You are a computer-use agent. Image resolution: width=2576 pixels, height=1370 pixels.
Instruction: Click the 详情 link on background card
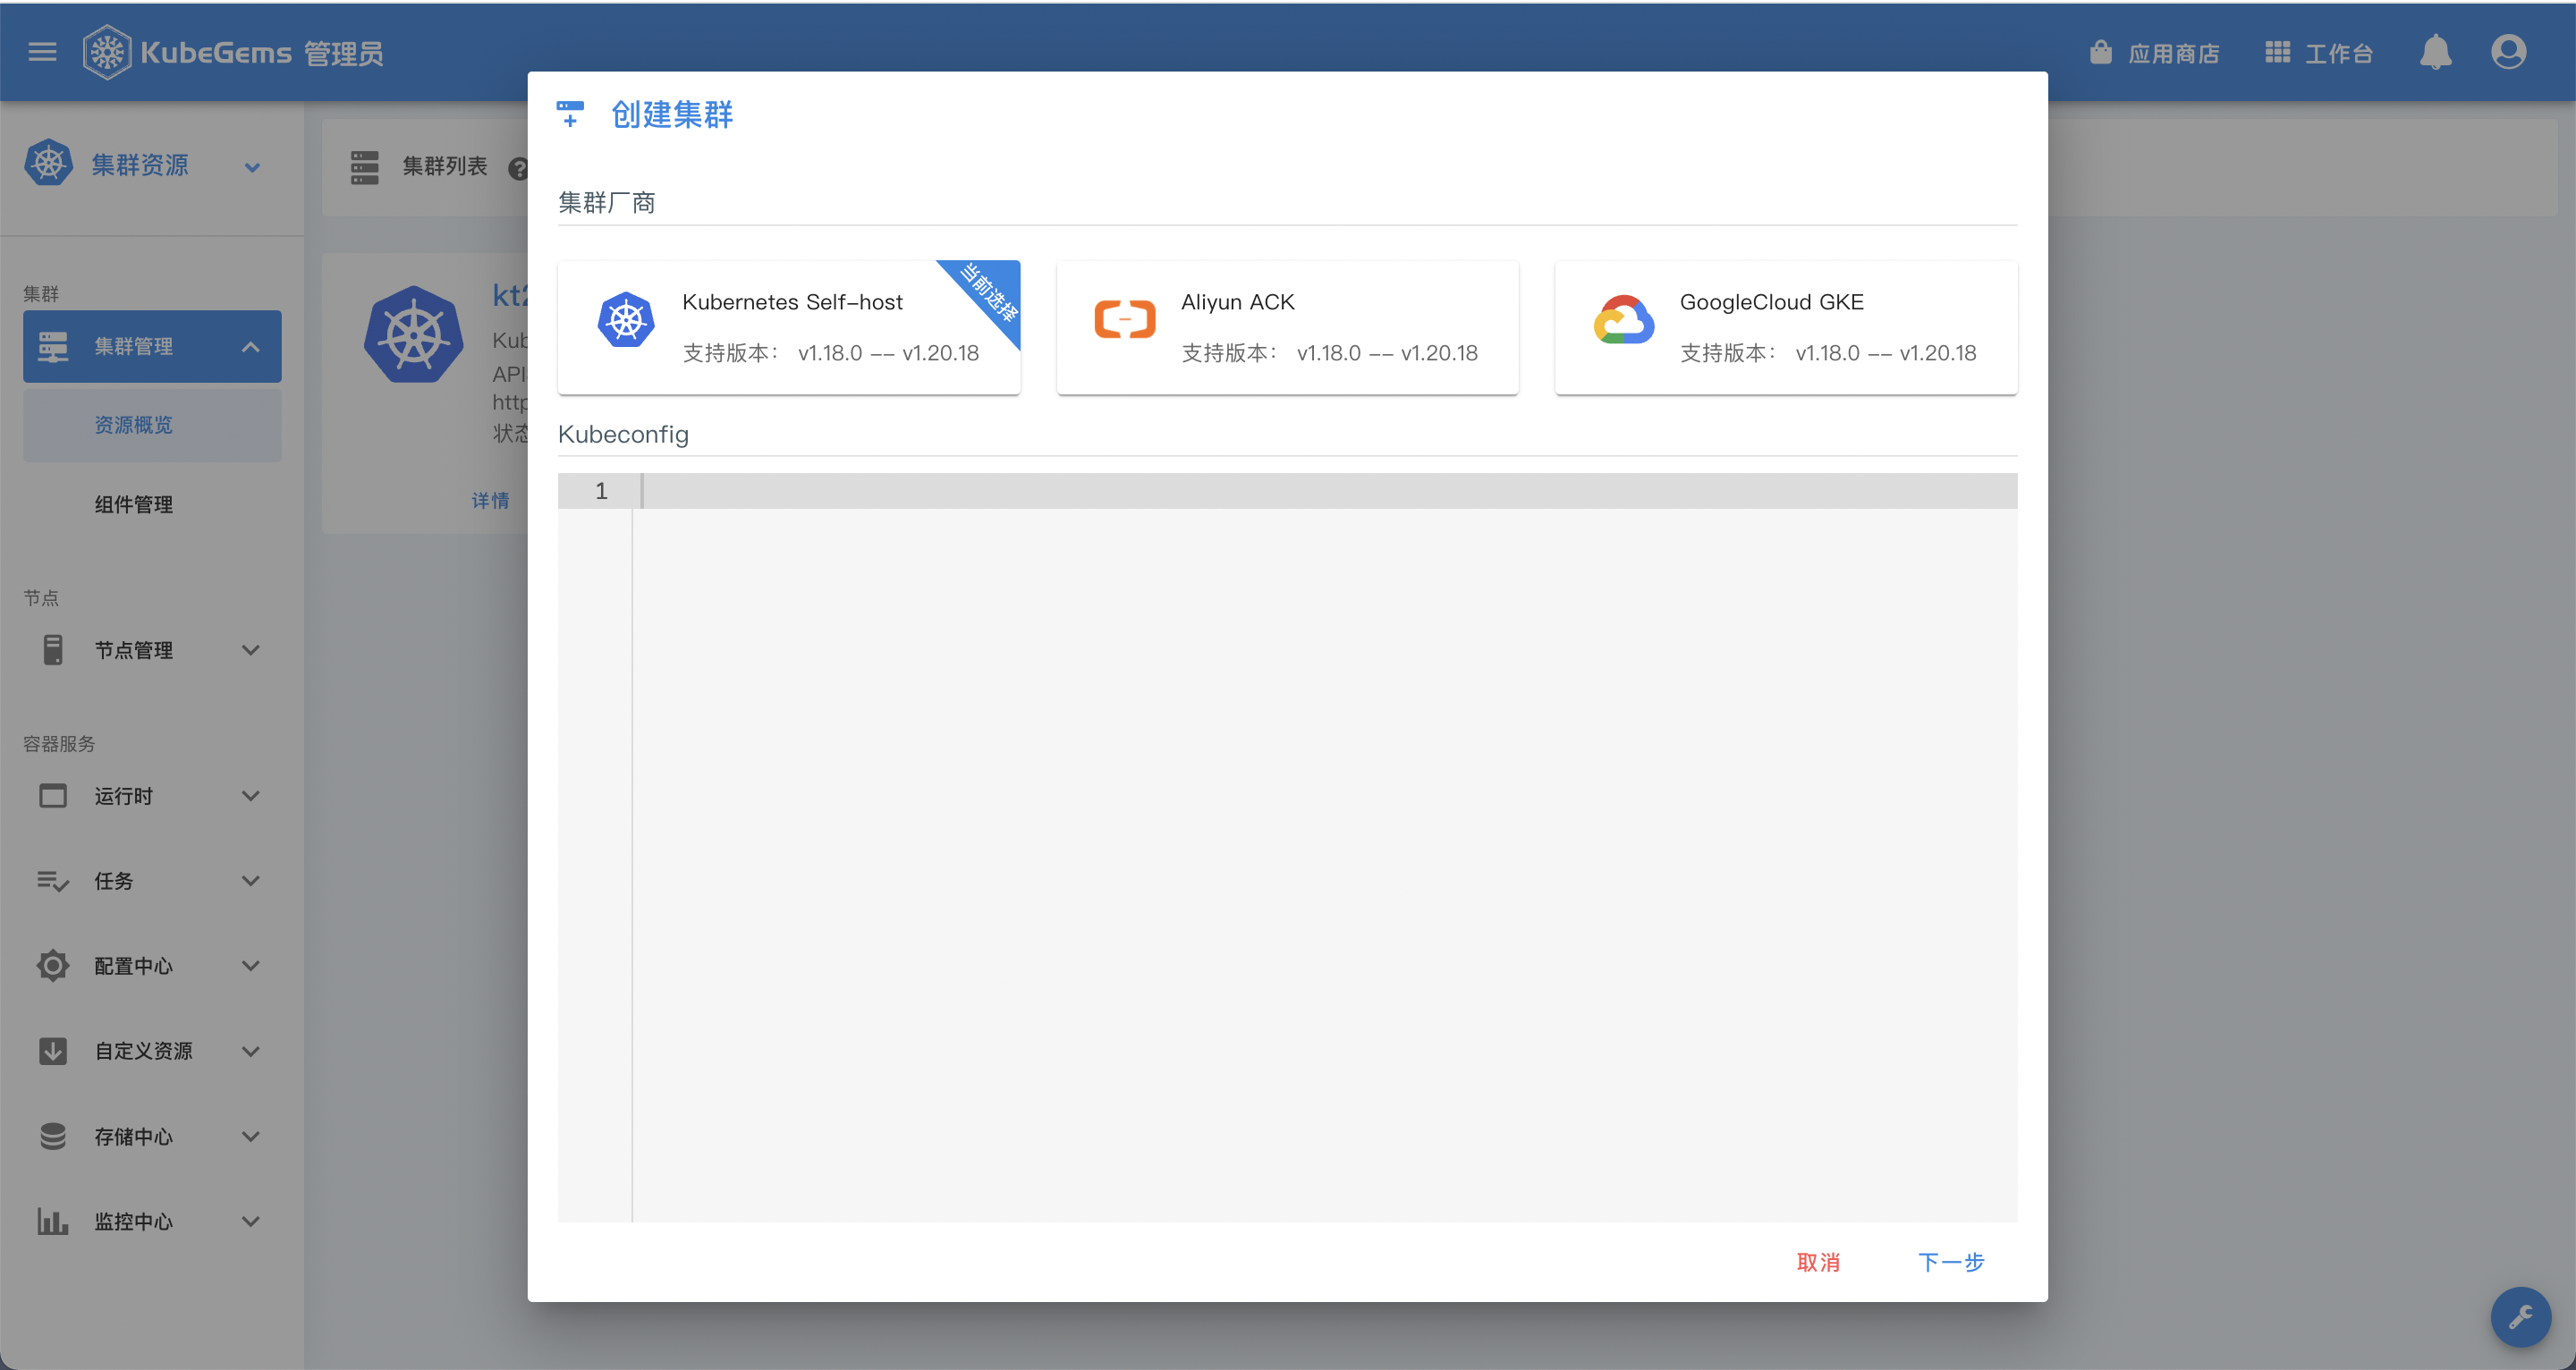point(490,500)
